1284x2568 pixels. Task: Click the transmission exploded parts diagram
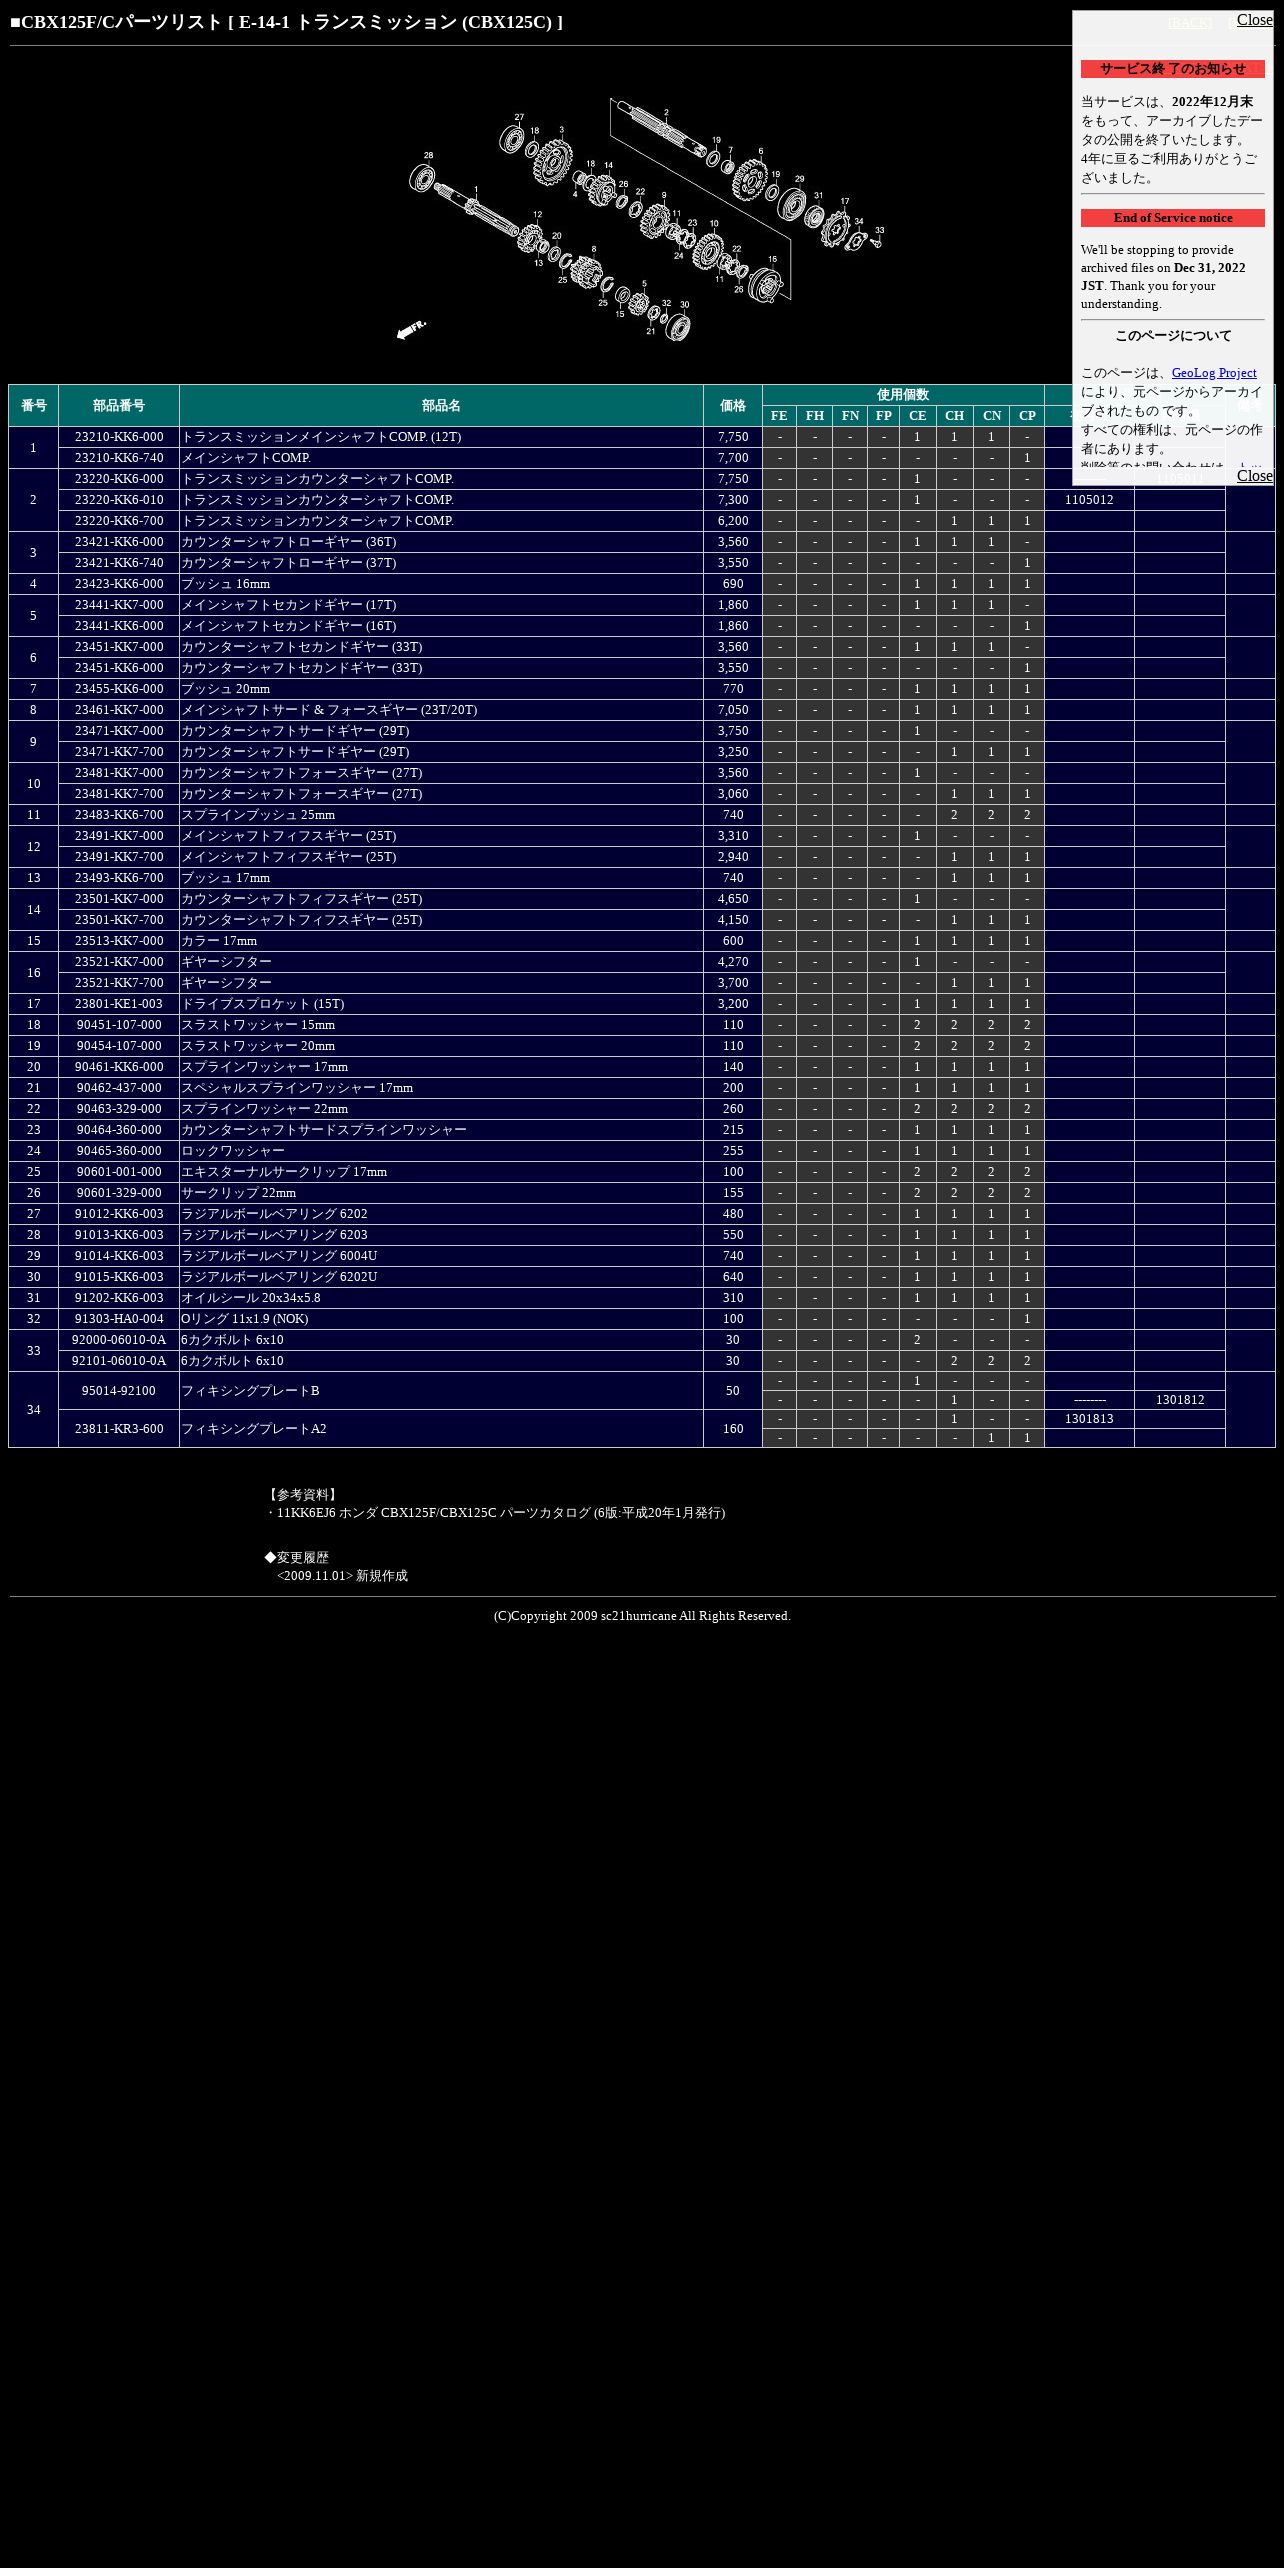point(641,220)
